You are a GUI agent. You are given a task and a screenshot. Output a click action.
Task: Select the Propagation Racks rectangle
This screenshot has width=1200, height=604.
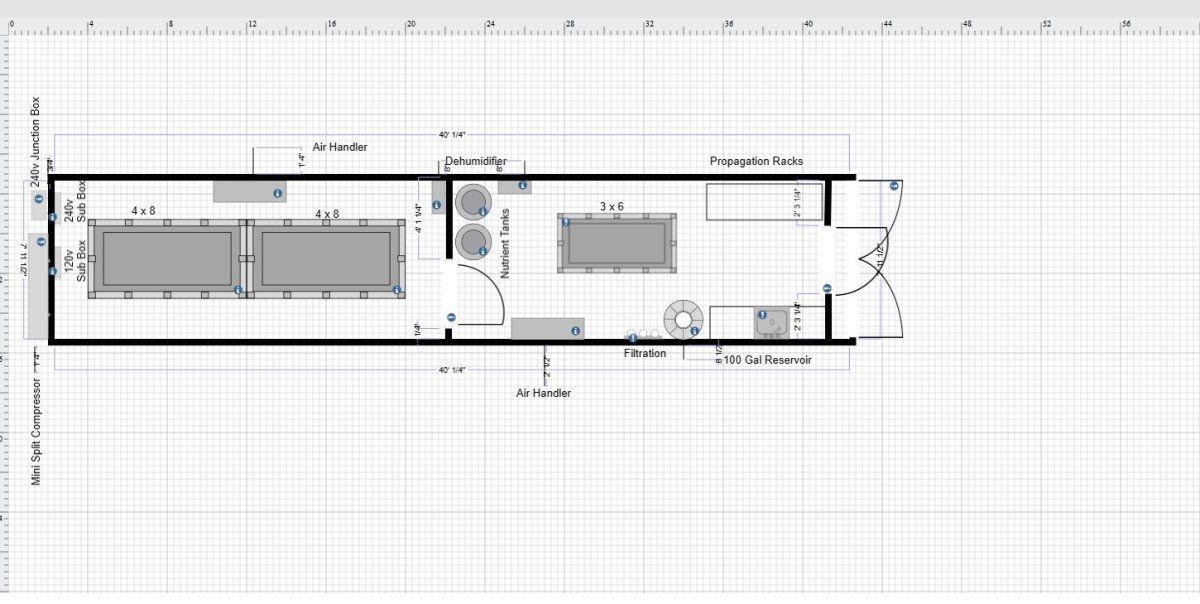coord(765,202)
